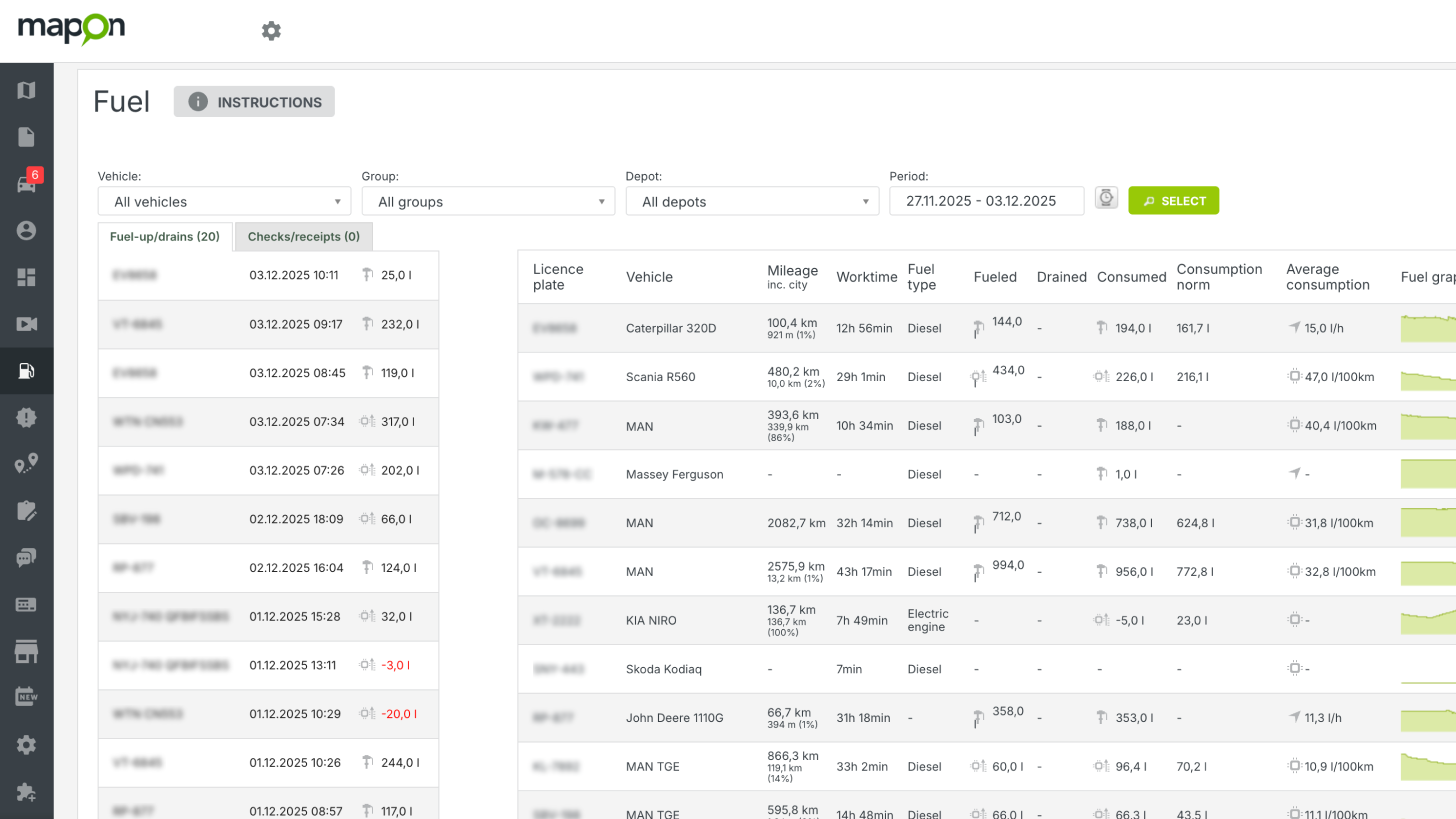View the fuel graph sparkline for Caterpillar 320D

point(1428,328)
